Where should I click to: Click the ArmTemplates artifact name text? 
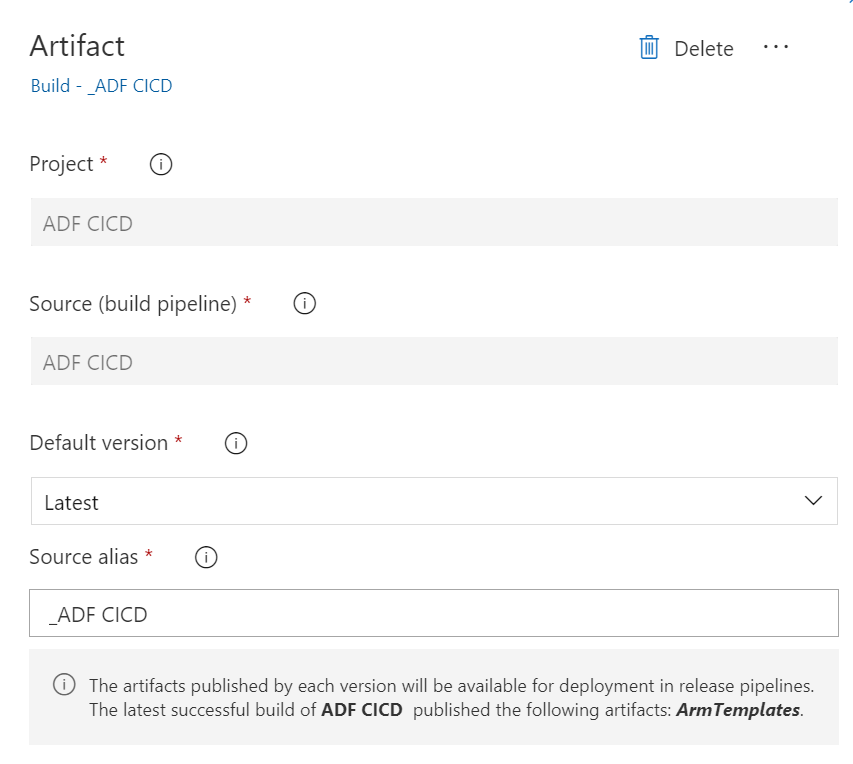click(x=738, y=711)
